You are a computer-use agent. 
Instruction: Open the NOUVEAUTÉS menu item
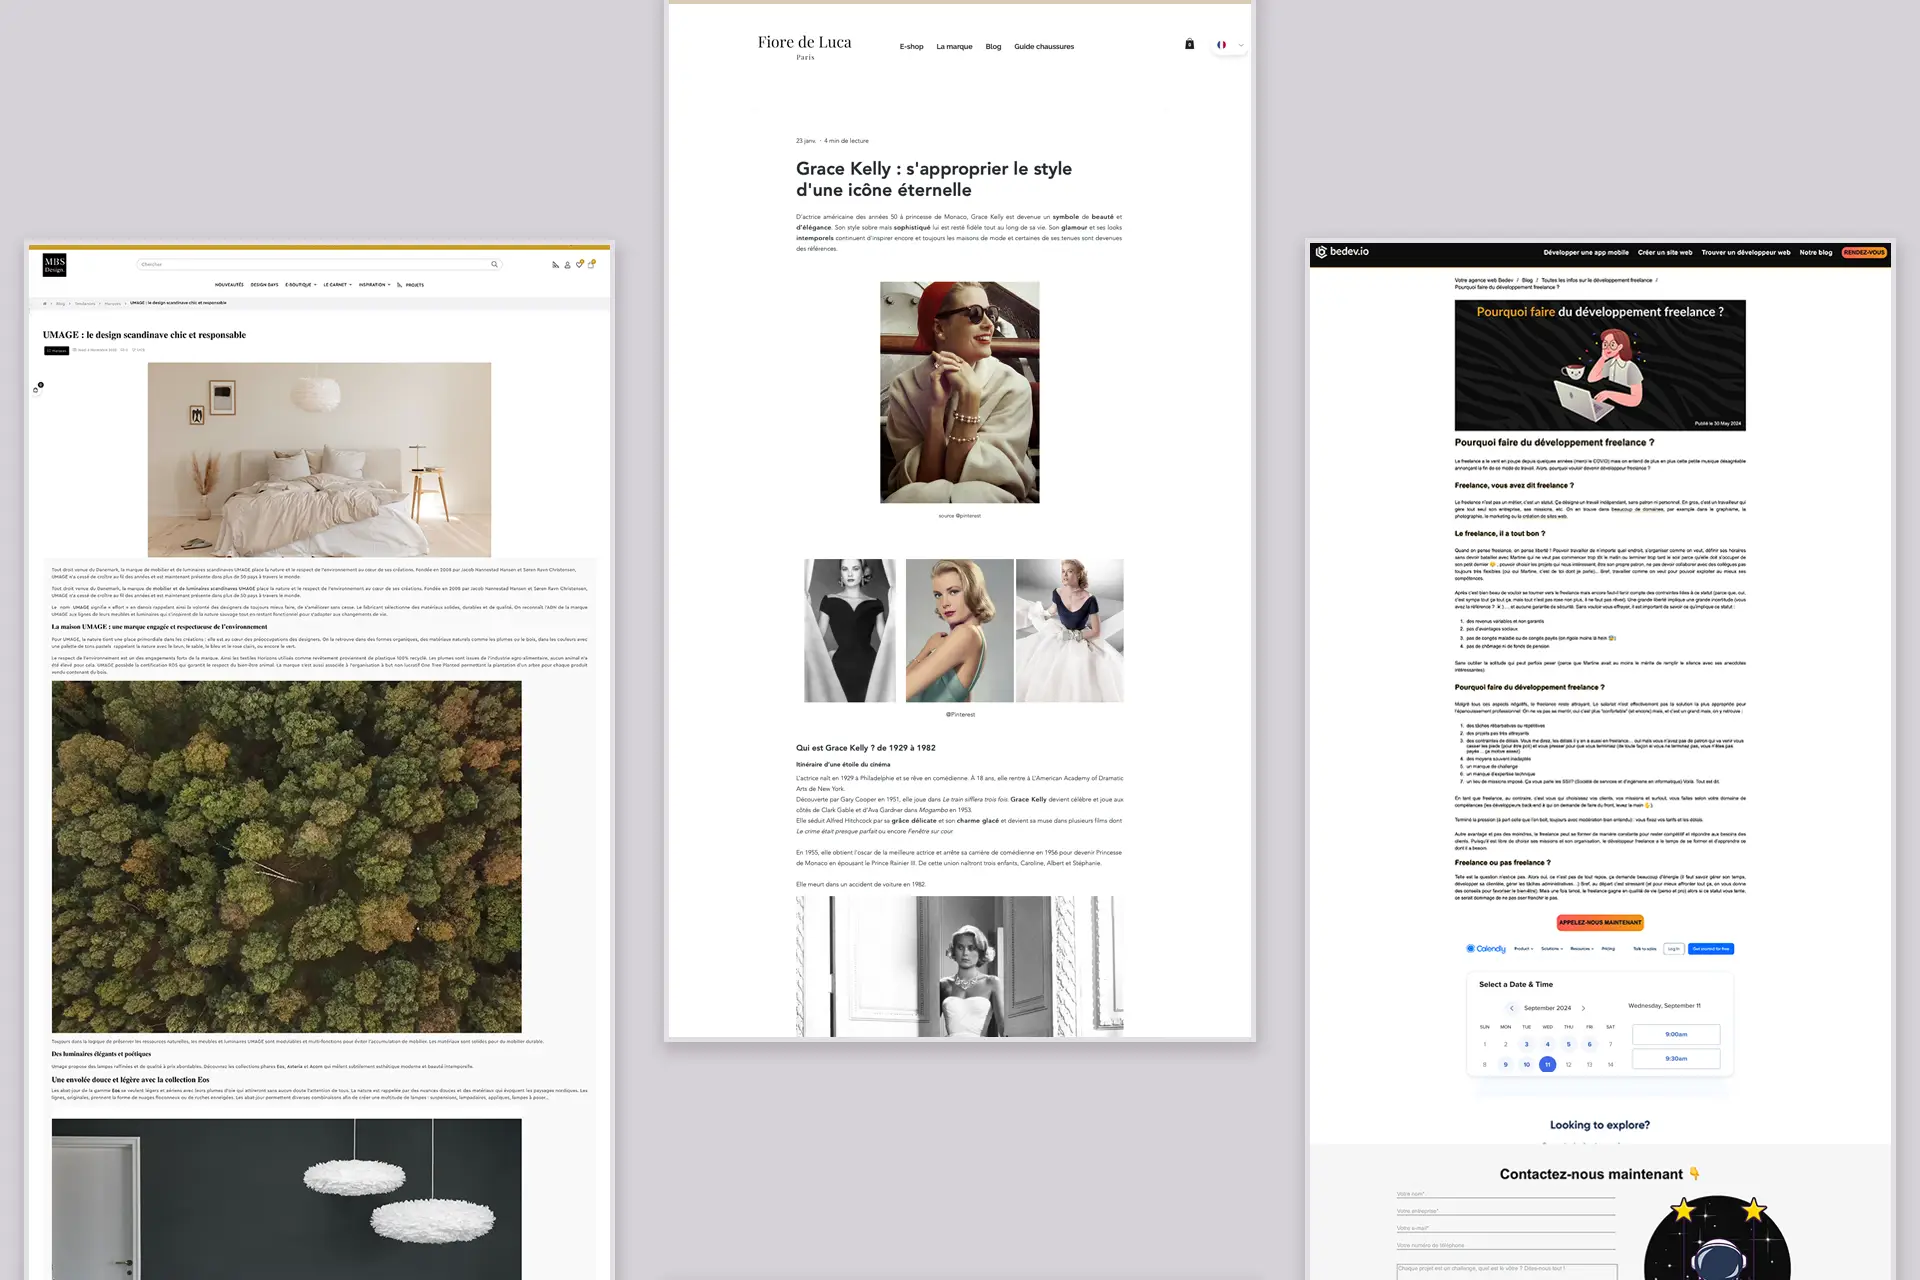click(229, 285)
